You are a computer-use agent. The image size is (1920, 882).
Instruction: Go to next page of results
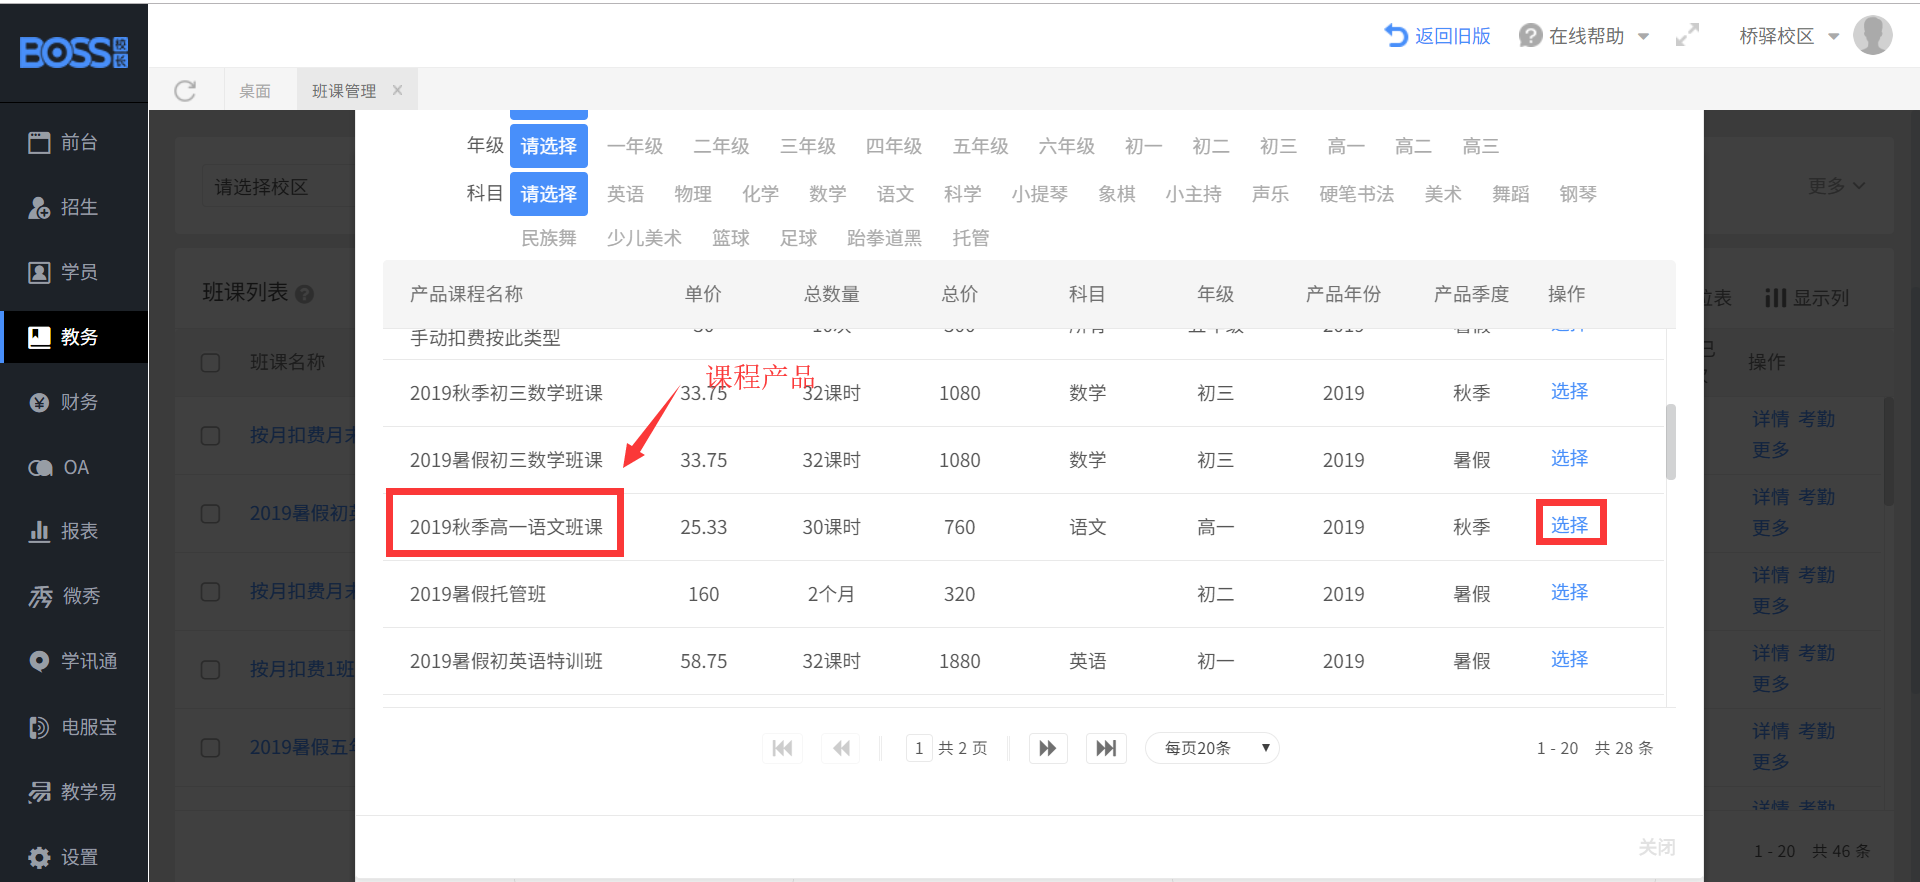click(x=1048, y=748)
